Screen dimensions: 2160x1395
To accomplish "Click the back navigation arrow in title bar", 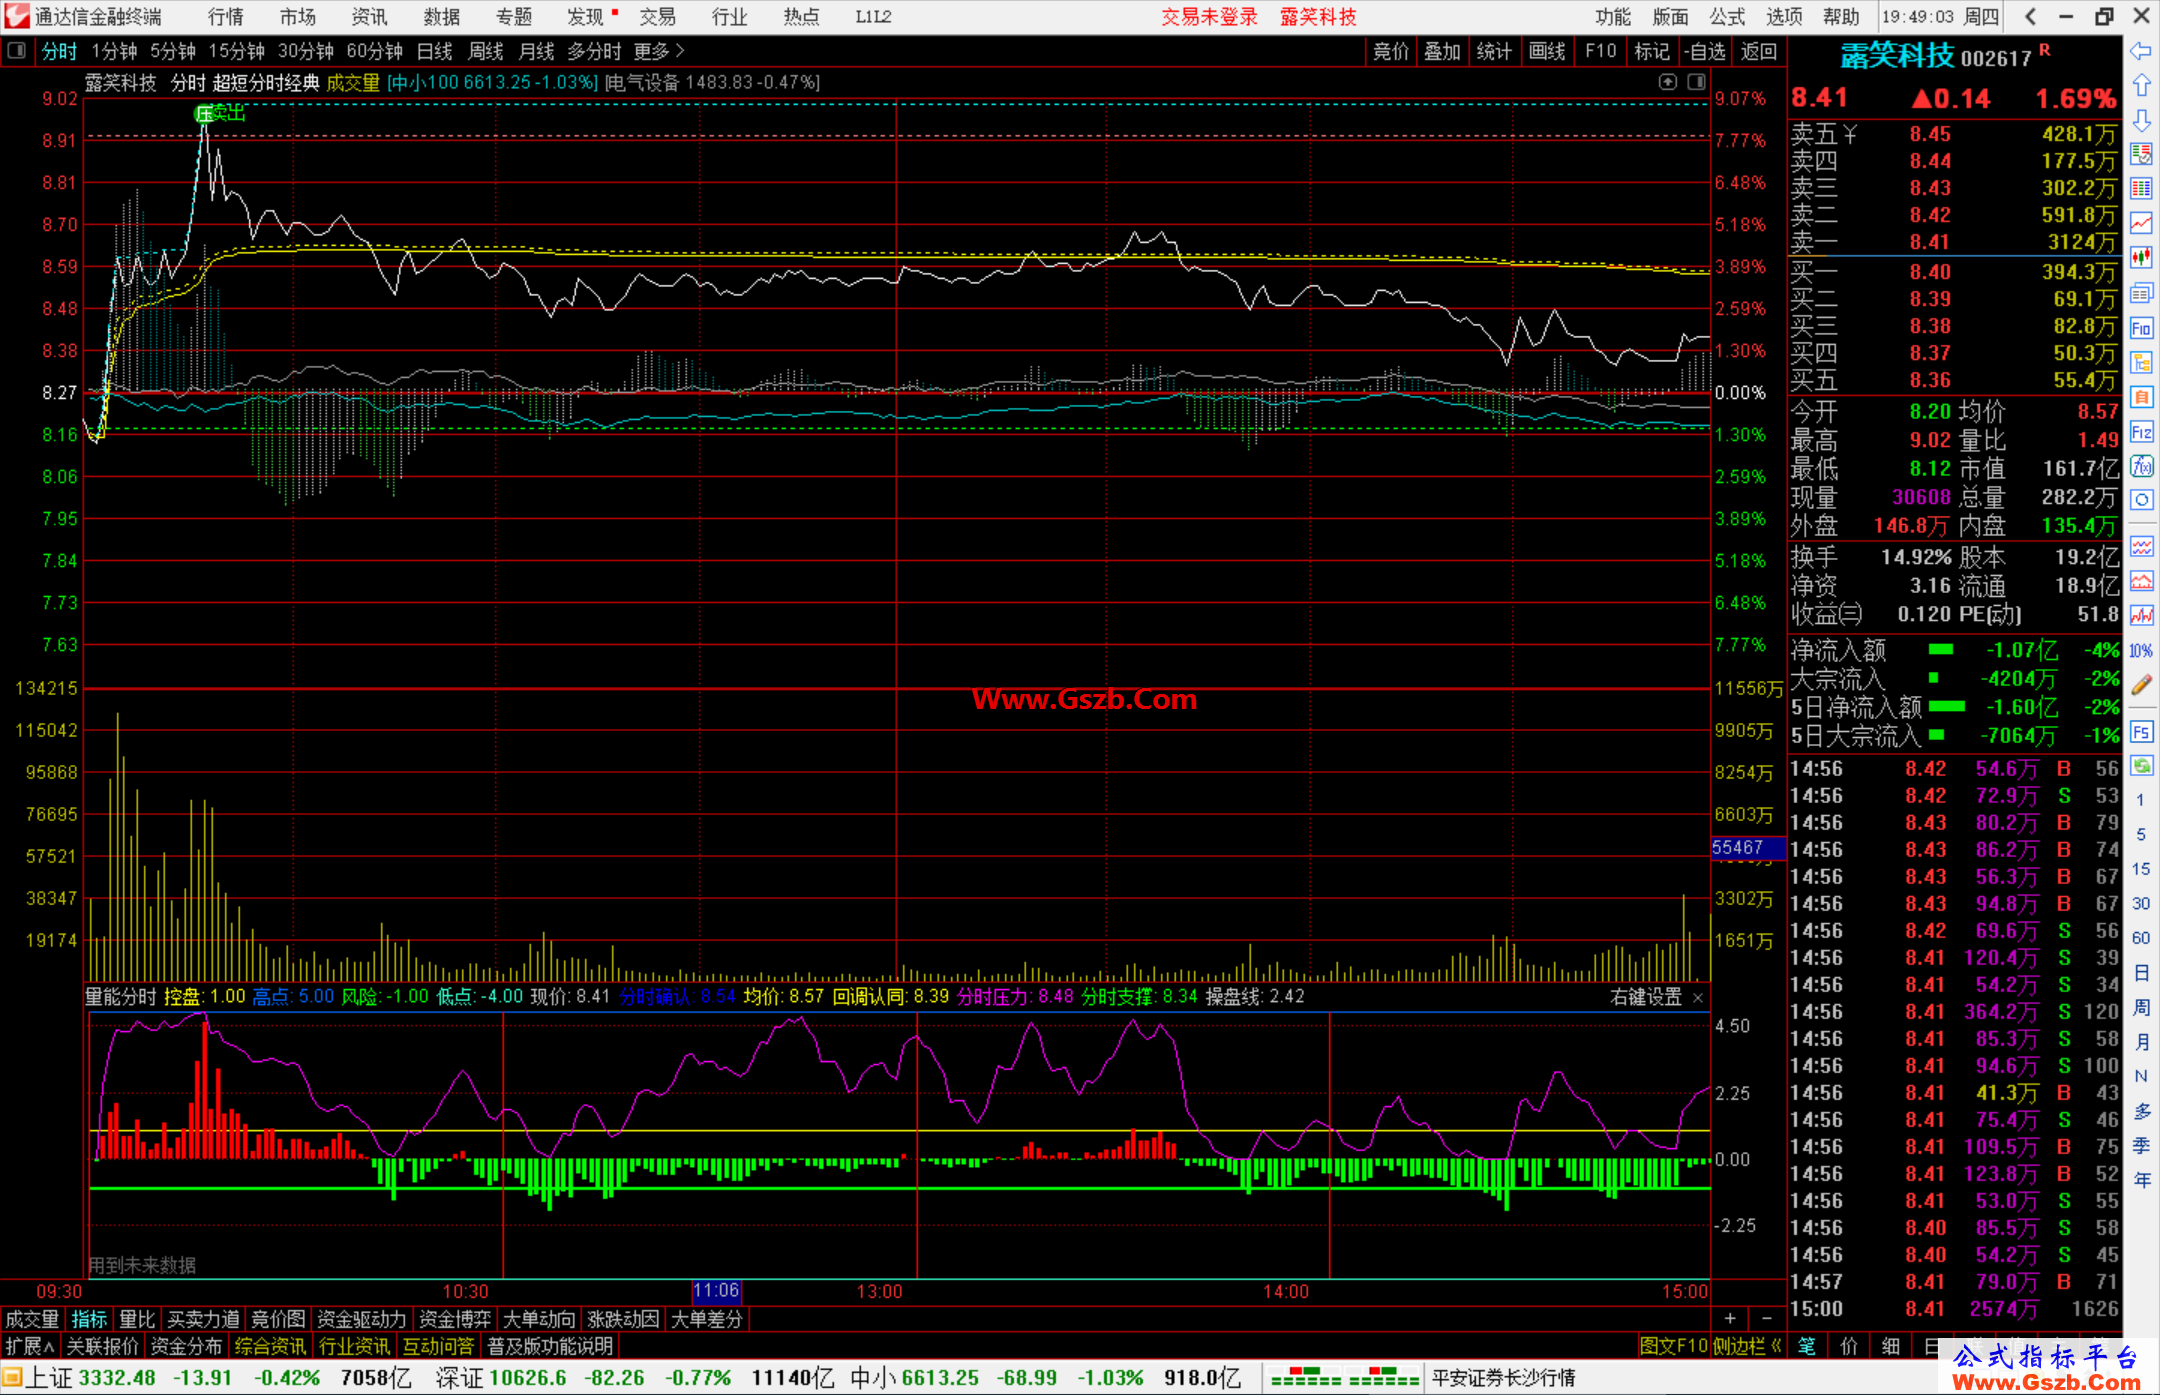I will click(2030, 17).
